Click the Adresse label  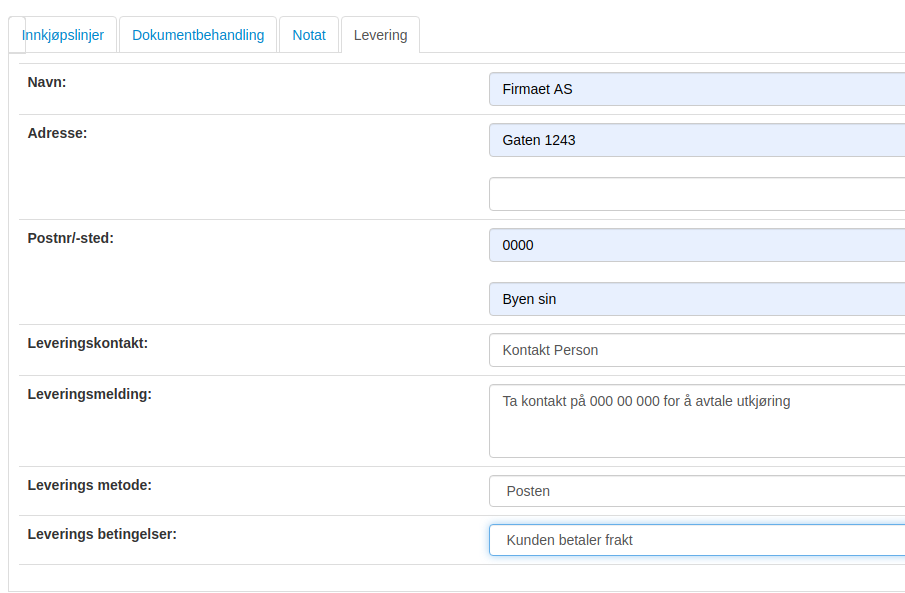coord(57,133)
